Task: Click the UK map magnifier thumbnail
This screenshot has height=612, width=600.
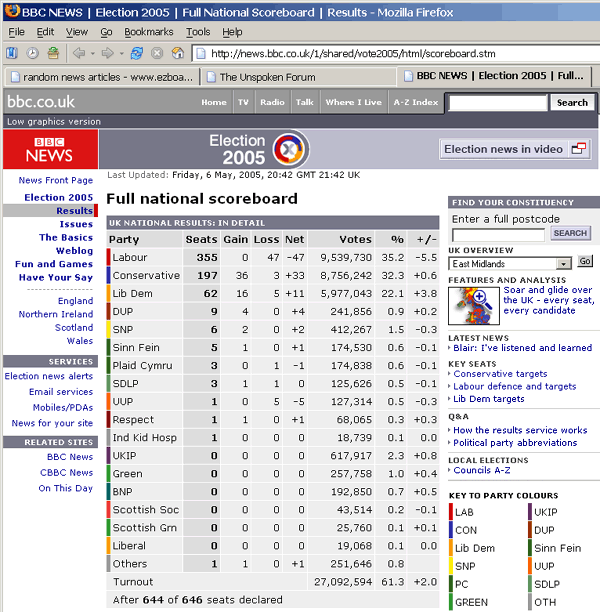Action: point(474,306)
